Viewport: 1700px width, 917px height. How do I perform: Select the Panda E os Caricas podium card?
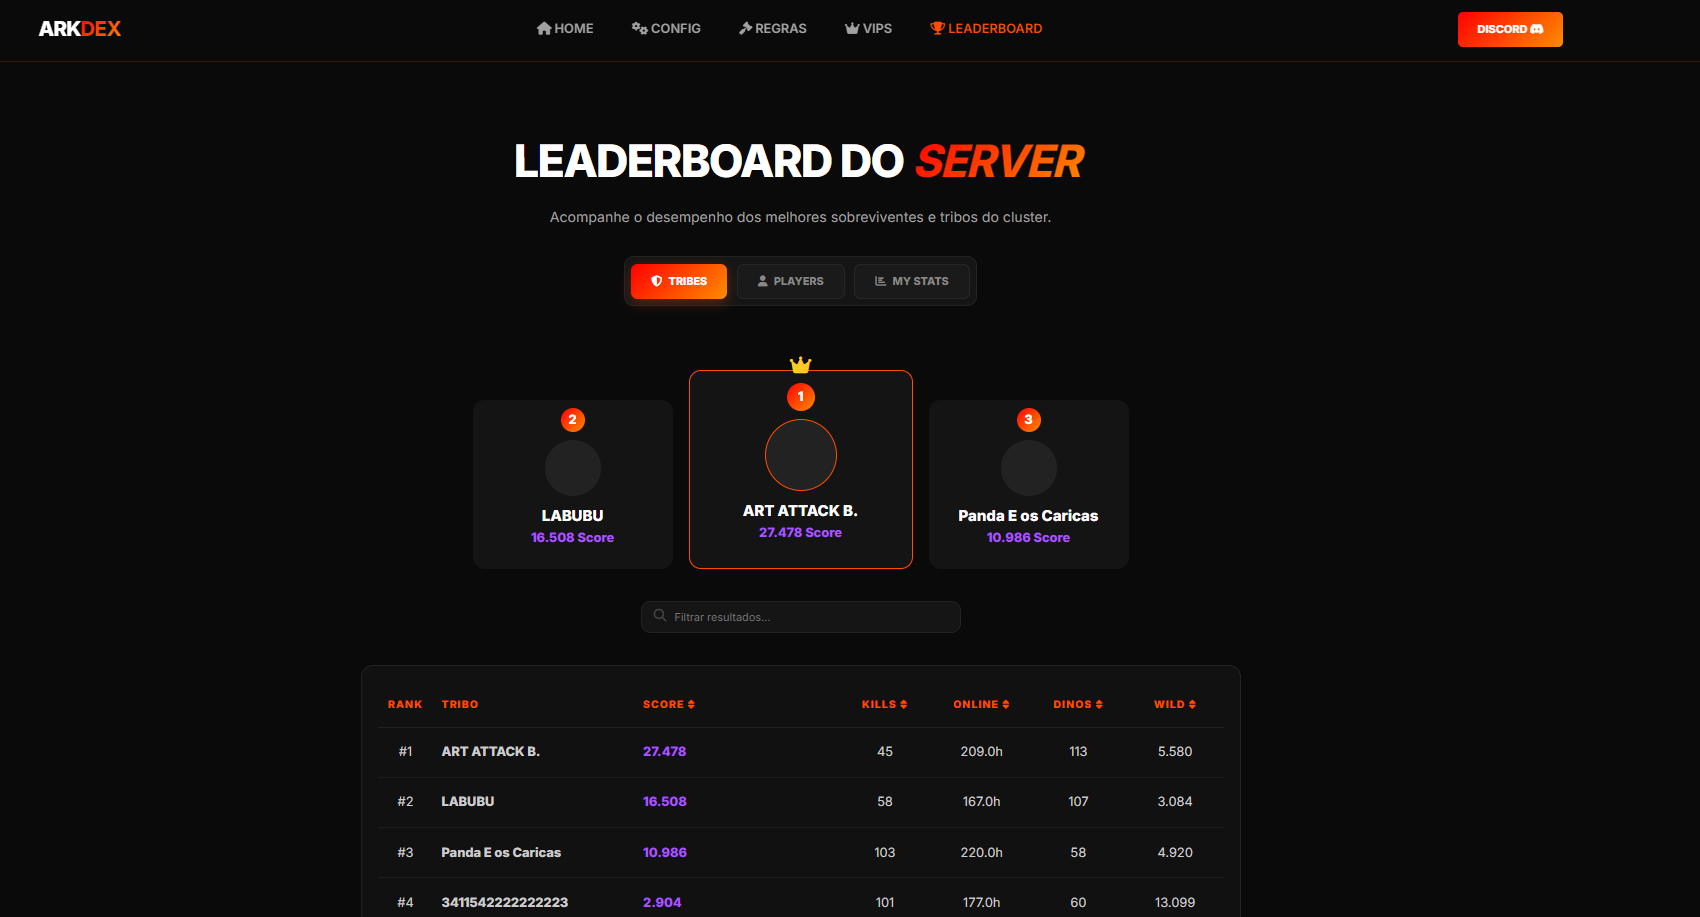click(x=1028, y=485)
